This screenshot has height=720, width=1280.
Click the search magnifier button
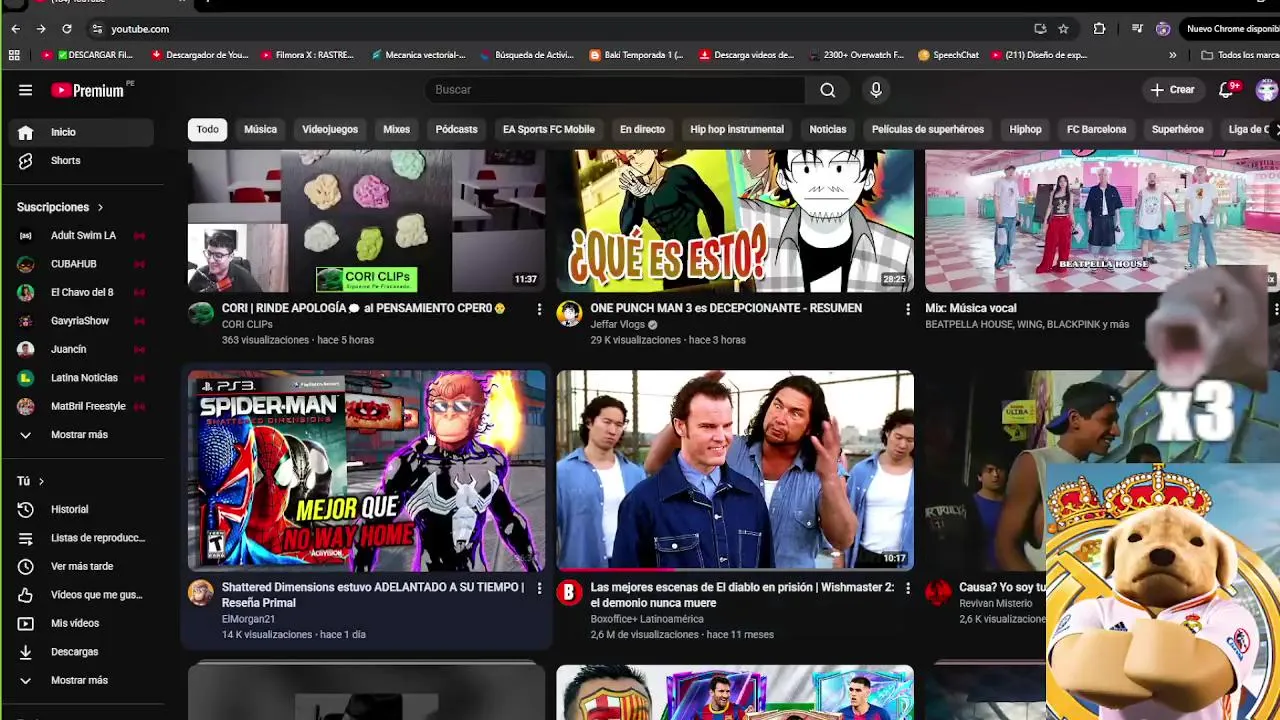[827, 90]
